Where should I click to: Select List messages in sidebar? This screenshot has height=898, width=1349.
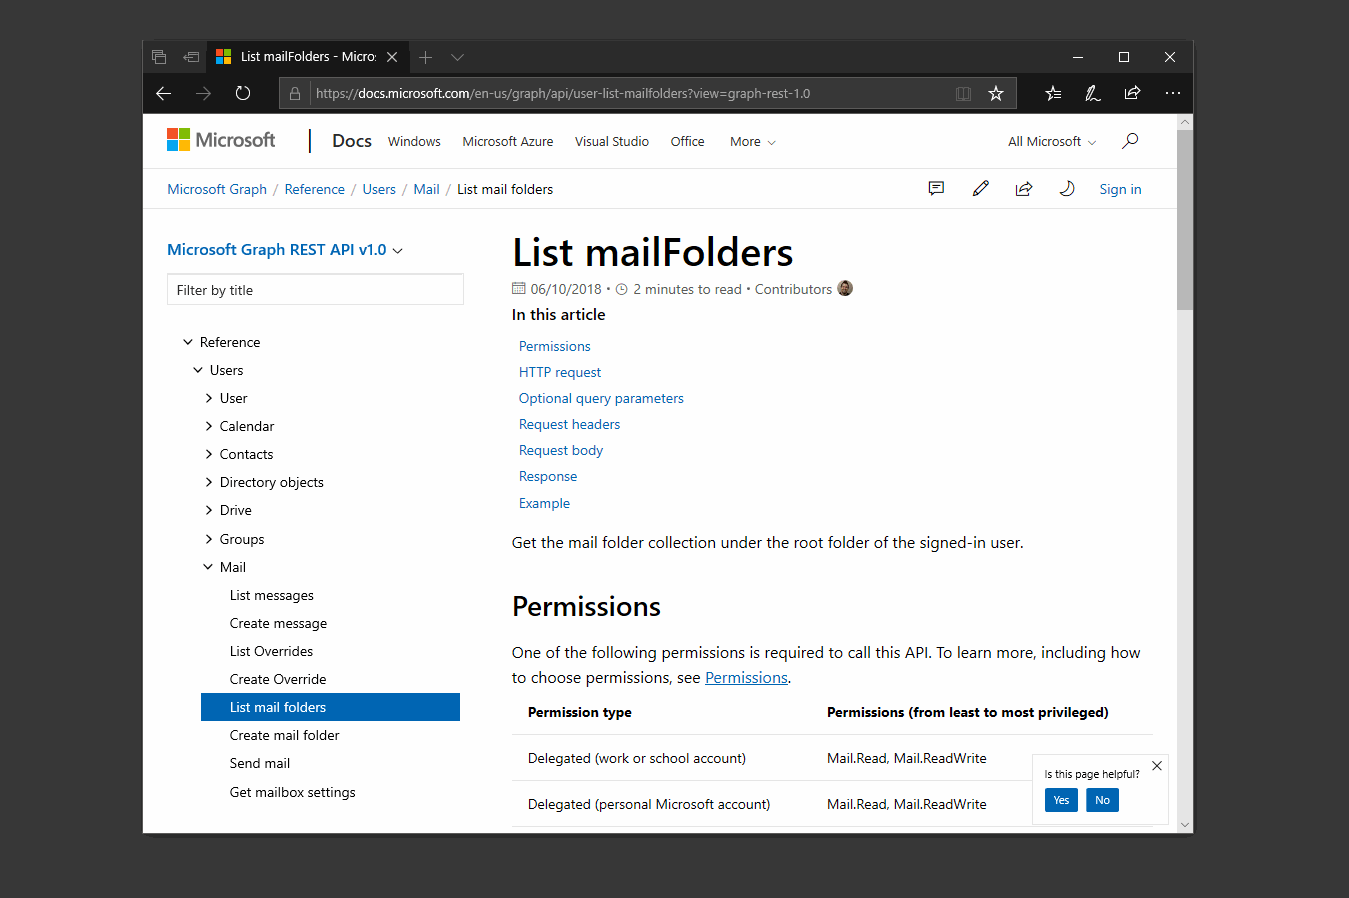[272, 595]
